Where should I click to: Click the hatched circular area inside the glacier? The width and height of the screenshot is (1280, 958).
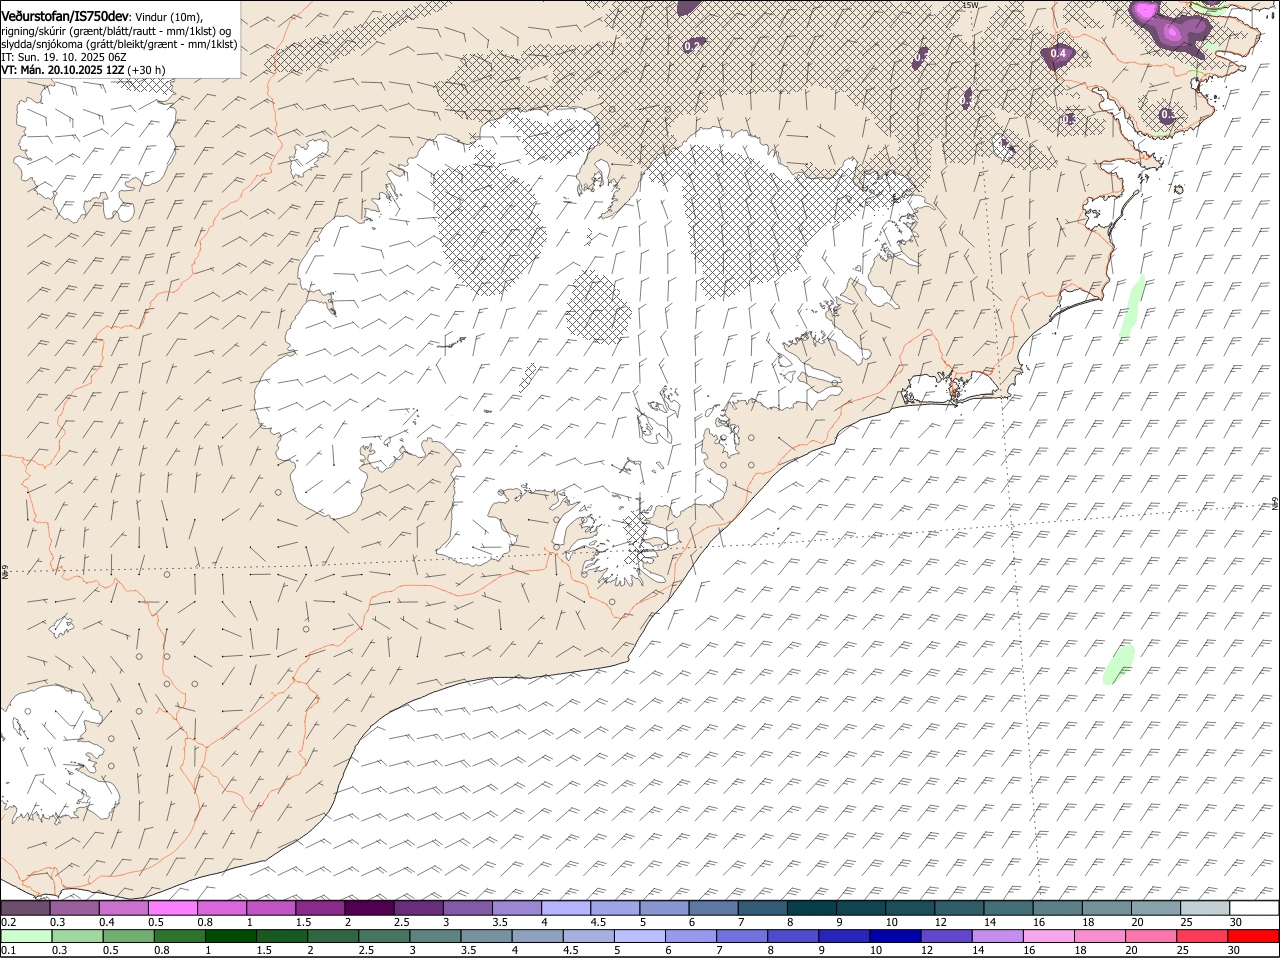point(598,308)
